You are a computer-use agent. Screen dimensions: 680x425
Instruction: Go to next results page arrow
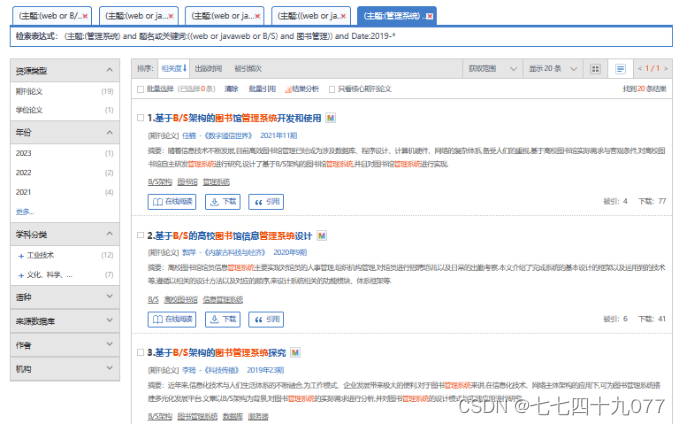coord(666,69)
